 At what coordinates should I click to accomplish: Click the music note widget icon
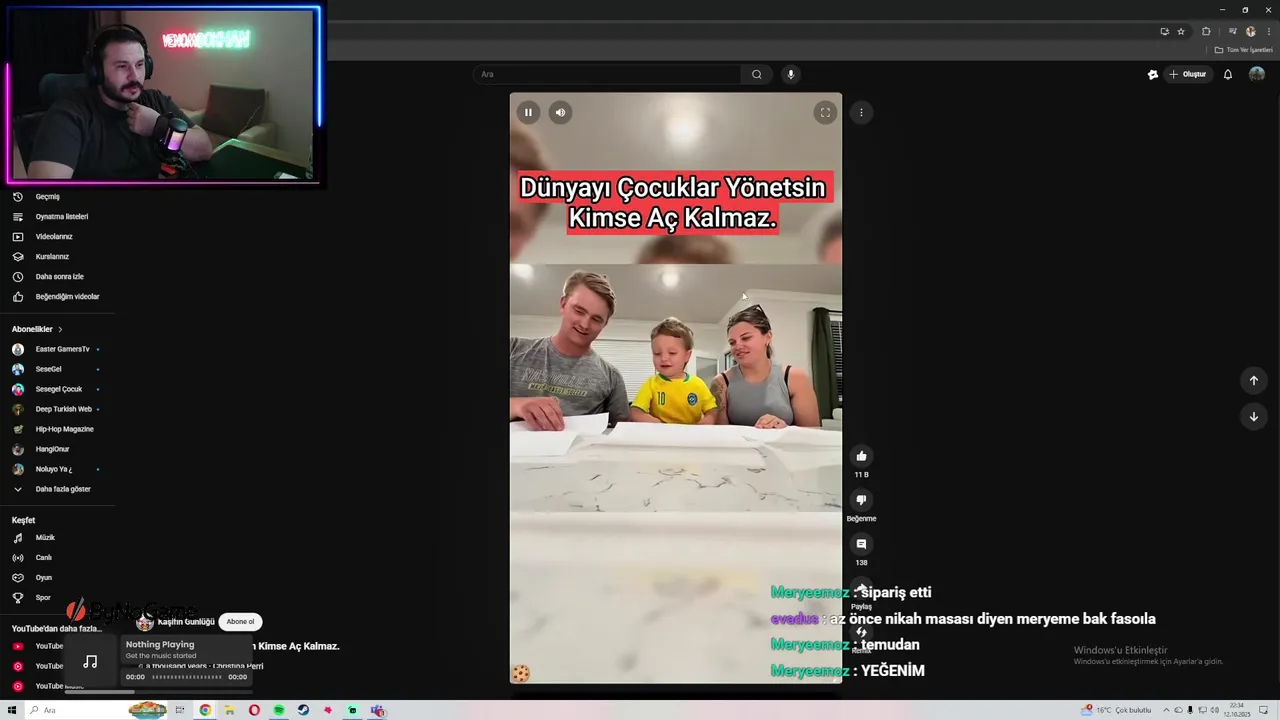pos(90,662)
